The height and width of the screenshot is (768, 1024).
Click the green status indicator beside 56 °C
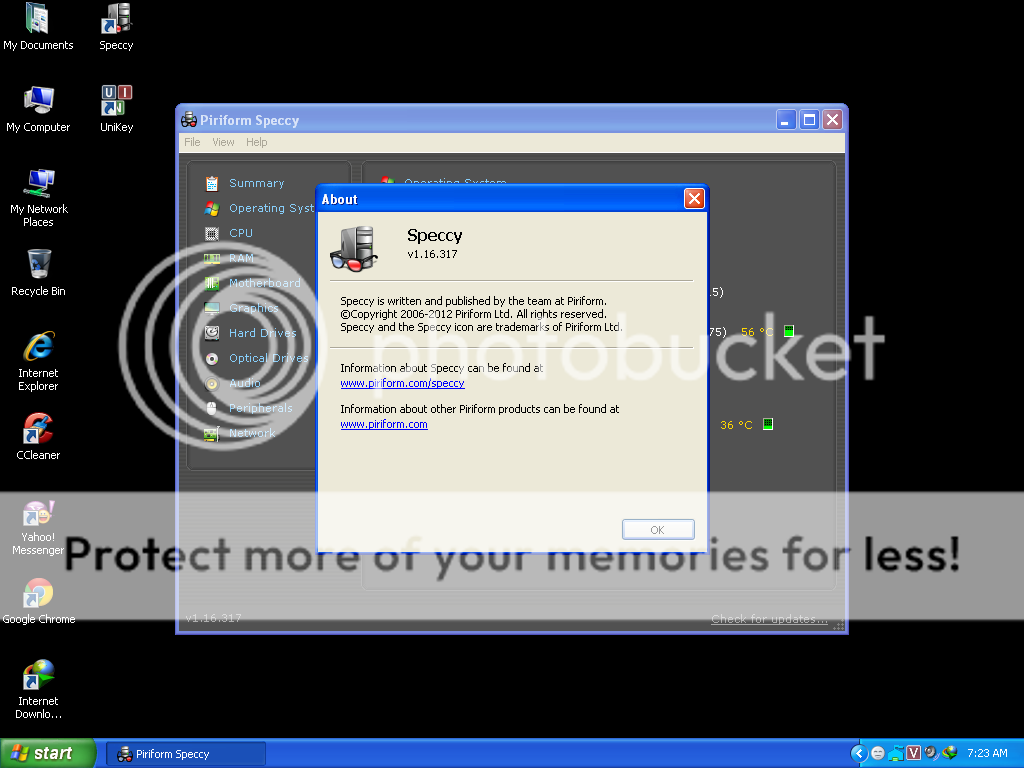(789, 331)
